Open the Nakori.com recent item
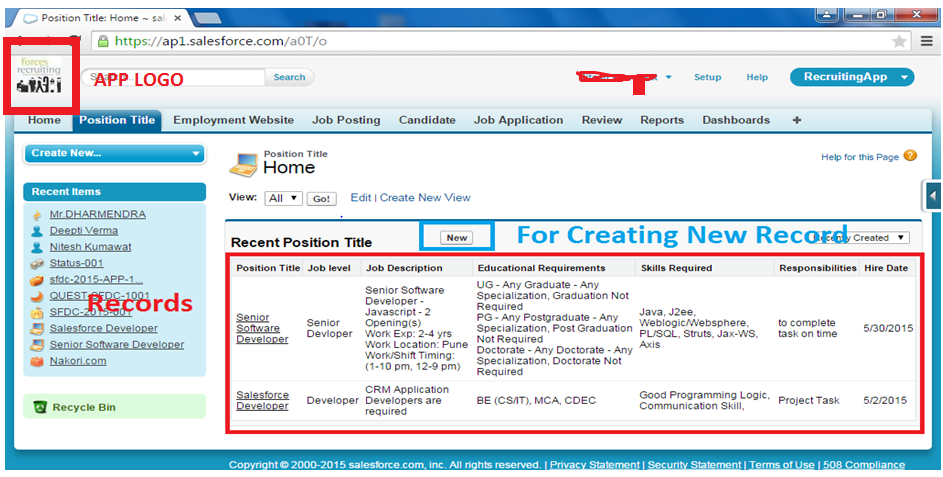The height and width of the screenshot is (477, 943). (78, 361)
